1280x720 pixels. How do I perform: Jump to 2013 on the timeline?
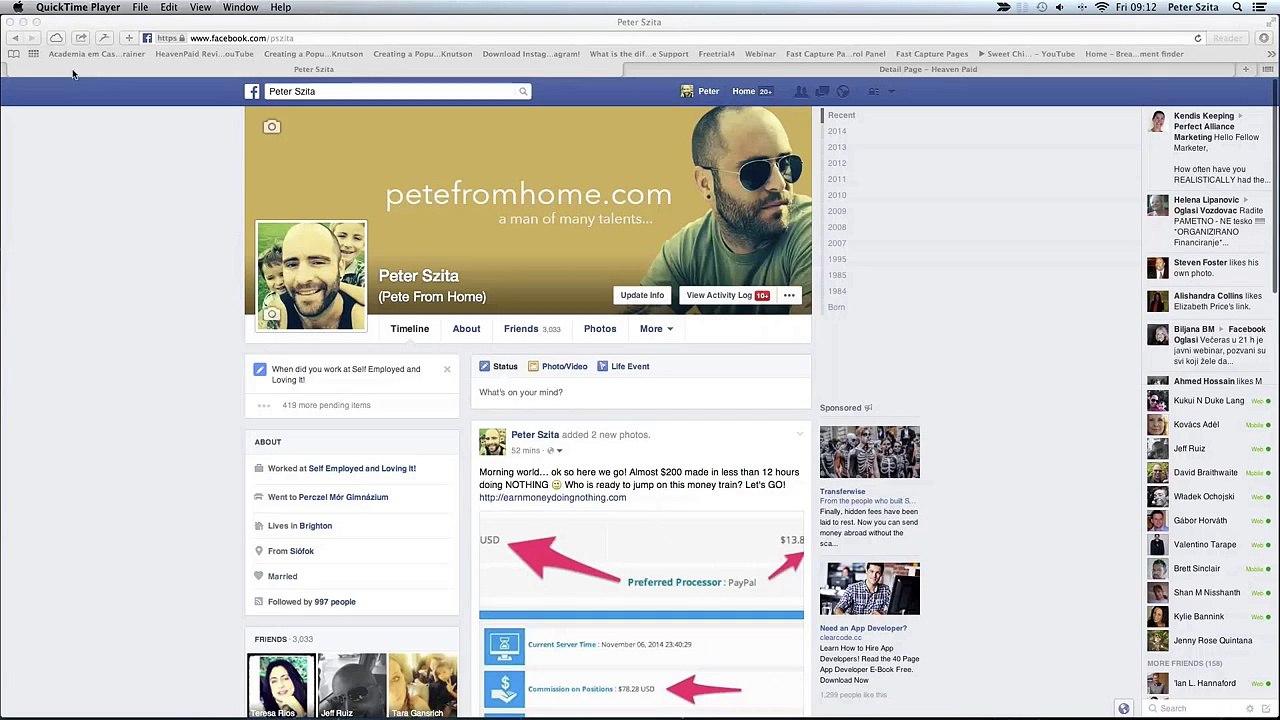(x=837, y=147)
